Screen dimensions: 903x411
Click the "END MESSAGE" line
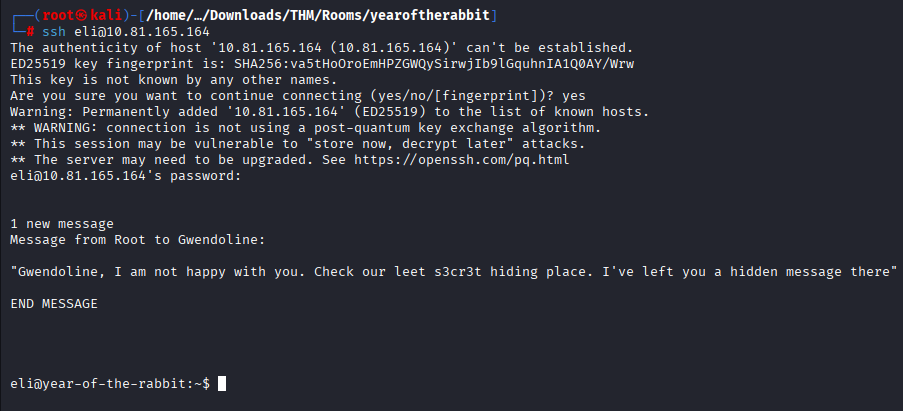click(54, 304)
